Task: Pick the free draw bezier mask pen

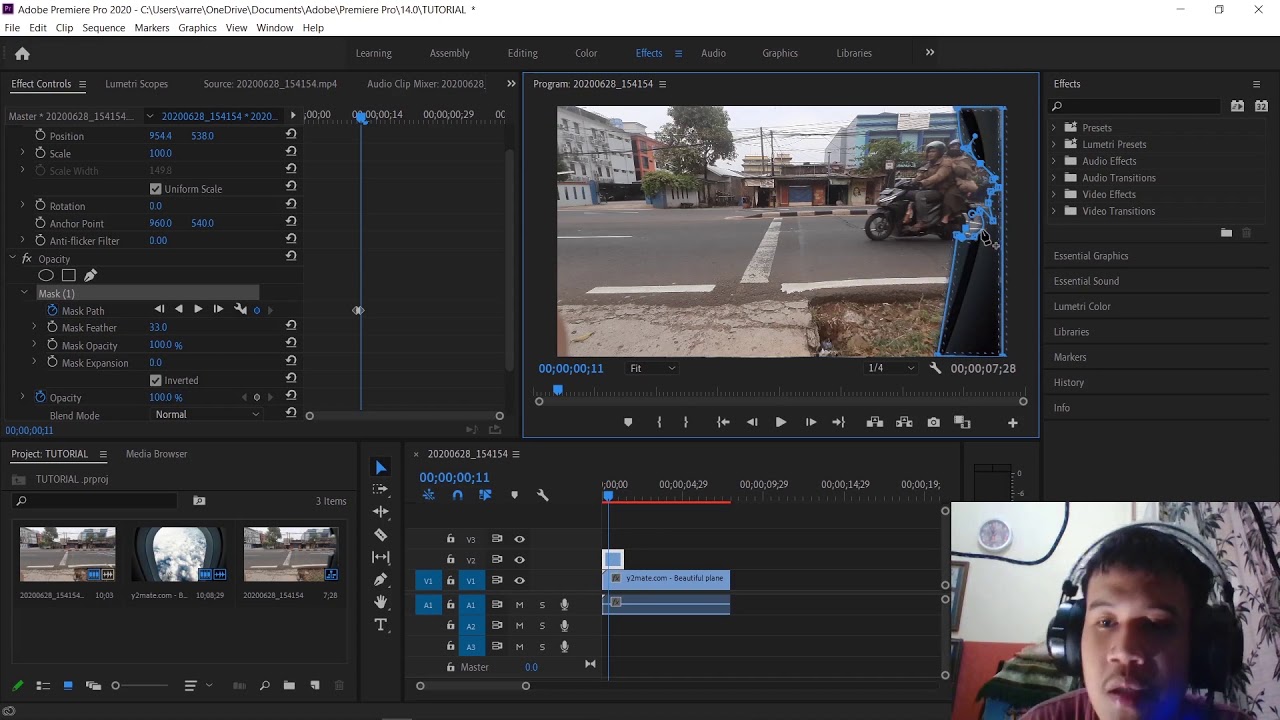Action: click(90, 275)
